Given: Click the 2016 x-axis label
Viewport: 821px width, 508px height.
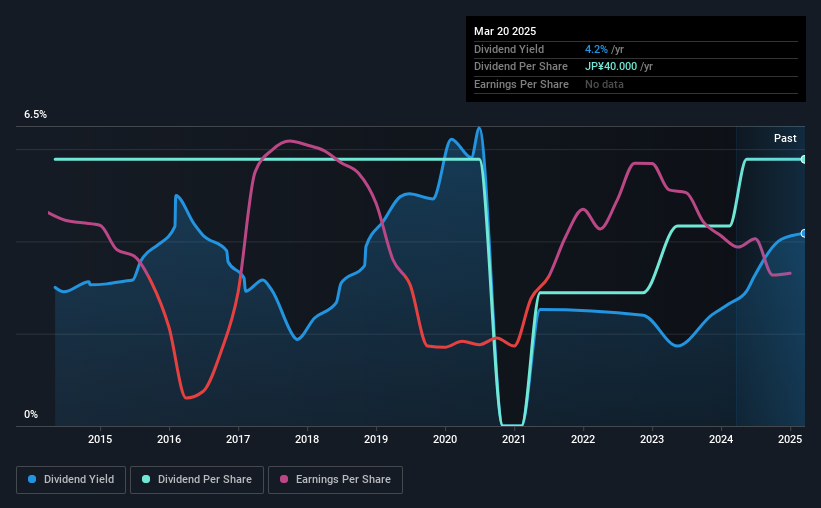Looking at the screenshot, I should click(x=169, y=439).
